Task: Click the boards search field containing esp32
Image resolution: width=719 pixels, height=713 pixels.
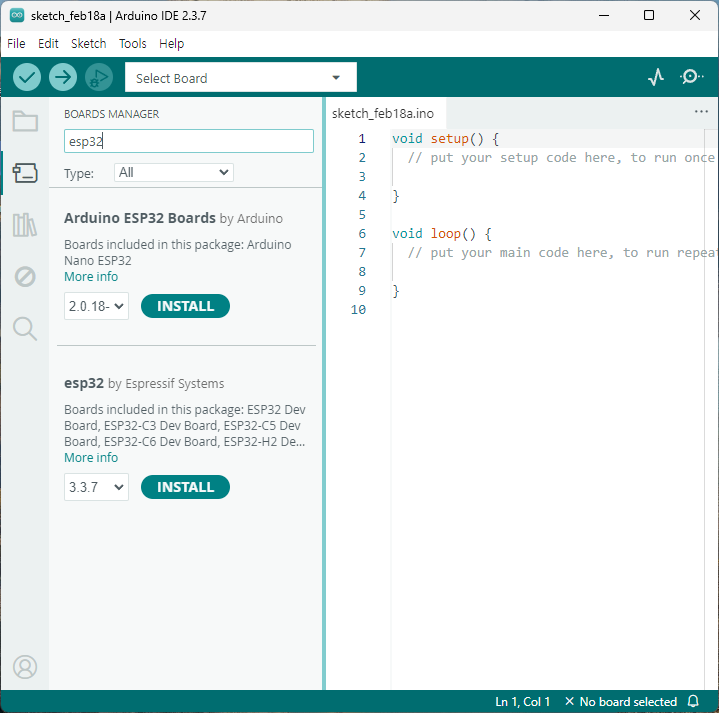Action: 189,141
